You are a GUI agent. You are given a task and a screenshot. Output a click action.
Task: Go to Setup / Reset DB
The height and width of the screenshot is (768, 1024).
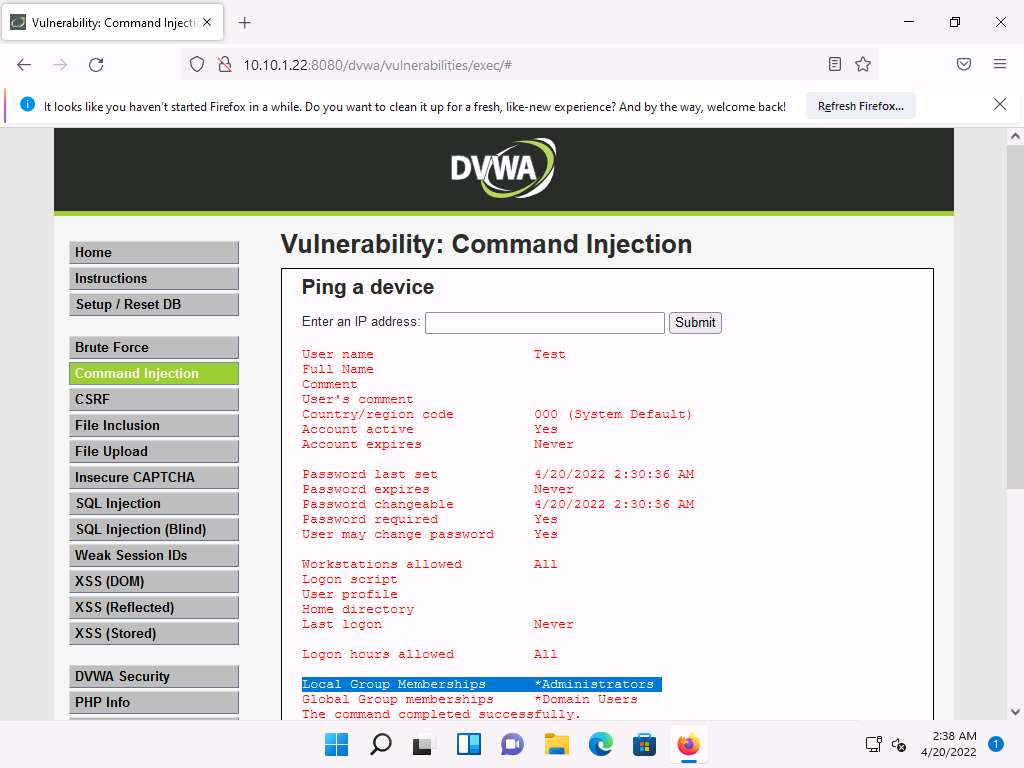click(154, 305)
